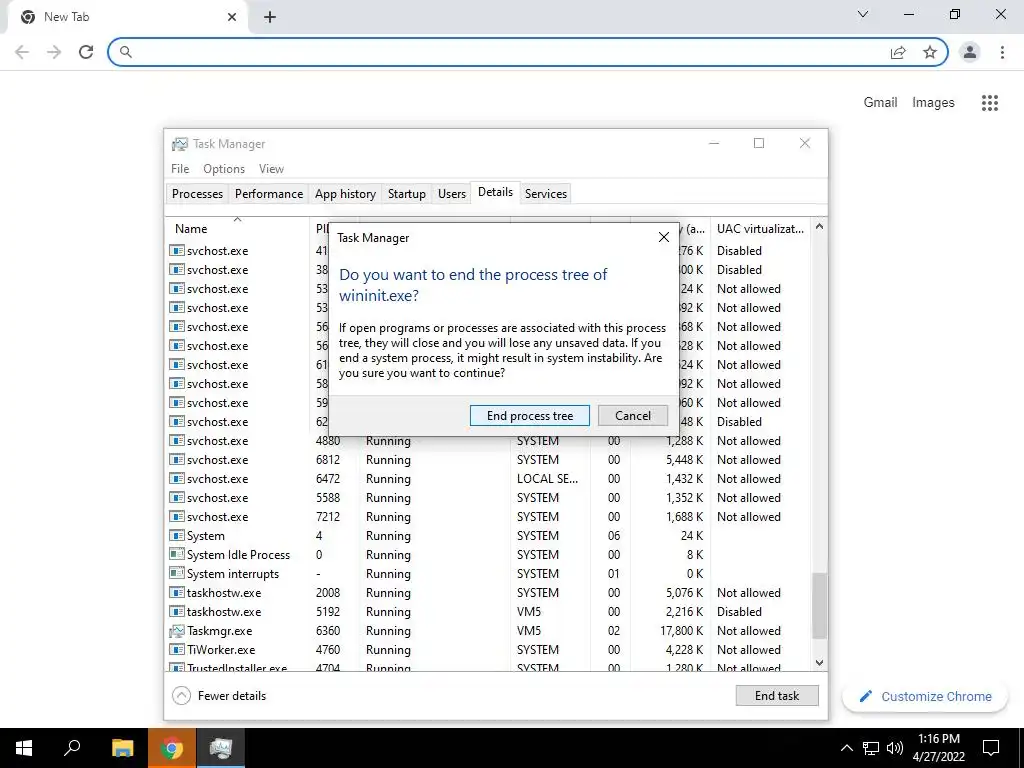The width and height of the screenshot is (1024, 768).
Task: Click the process list scrollbar thumb
Action: click(819, 606)
